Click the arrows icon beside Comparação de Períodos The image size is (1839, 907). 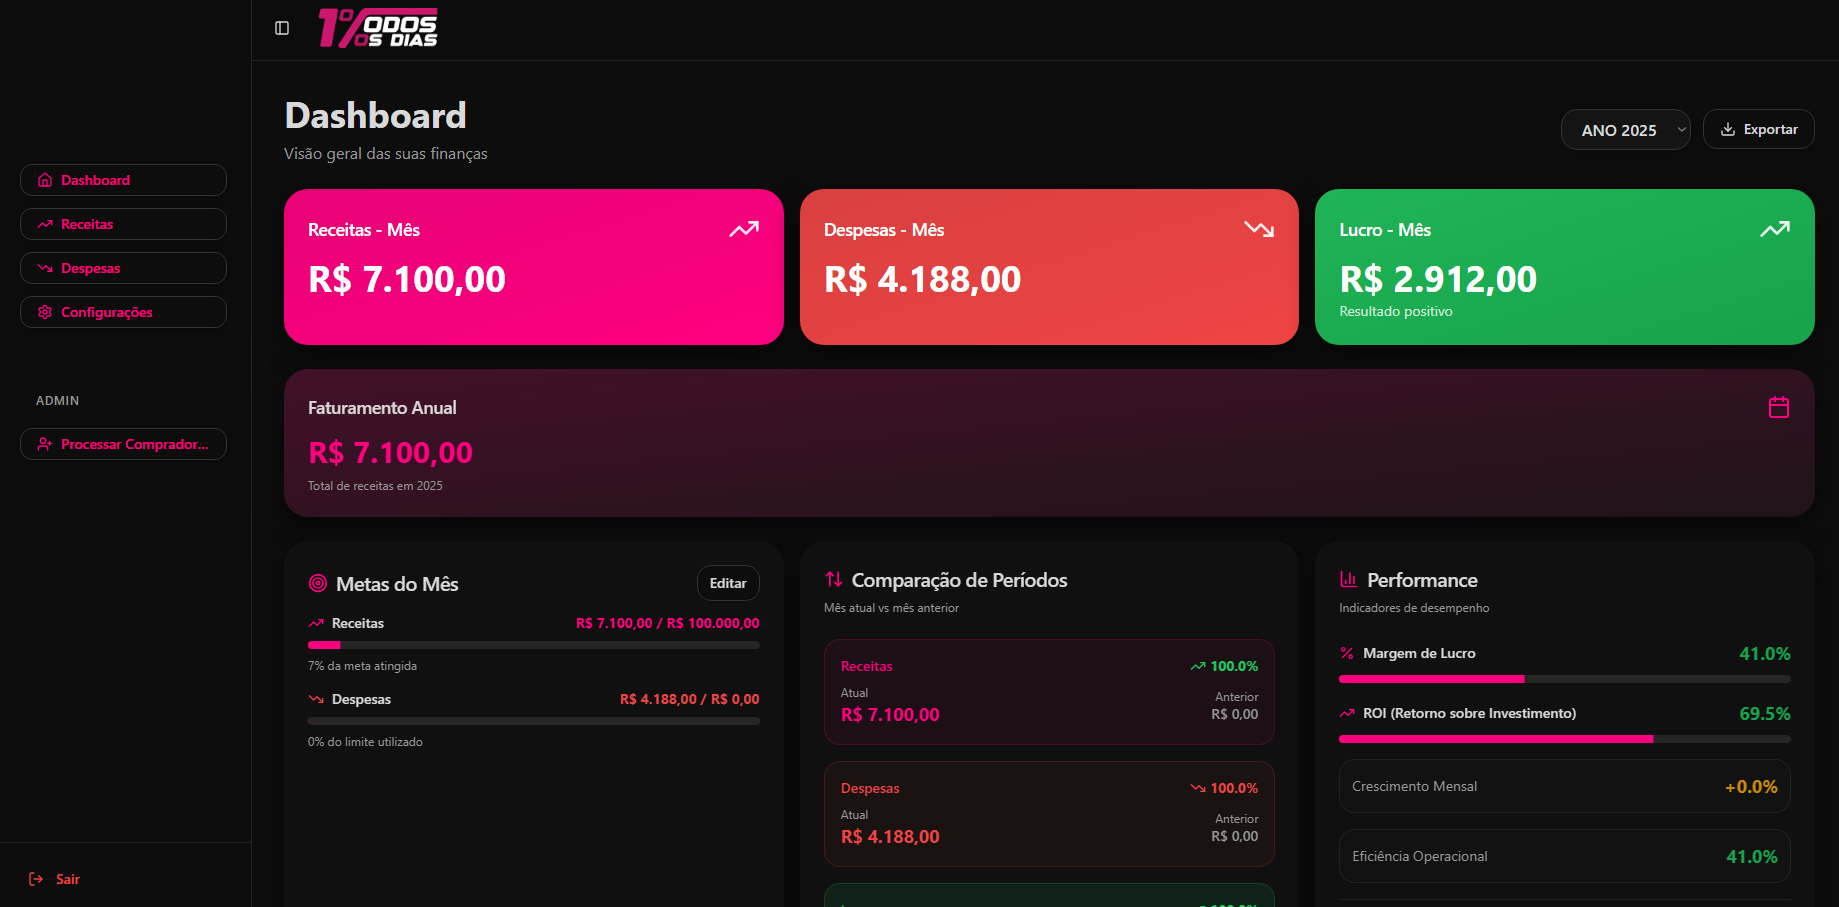point(833,579)
